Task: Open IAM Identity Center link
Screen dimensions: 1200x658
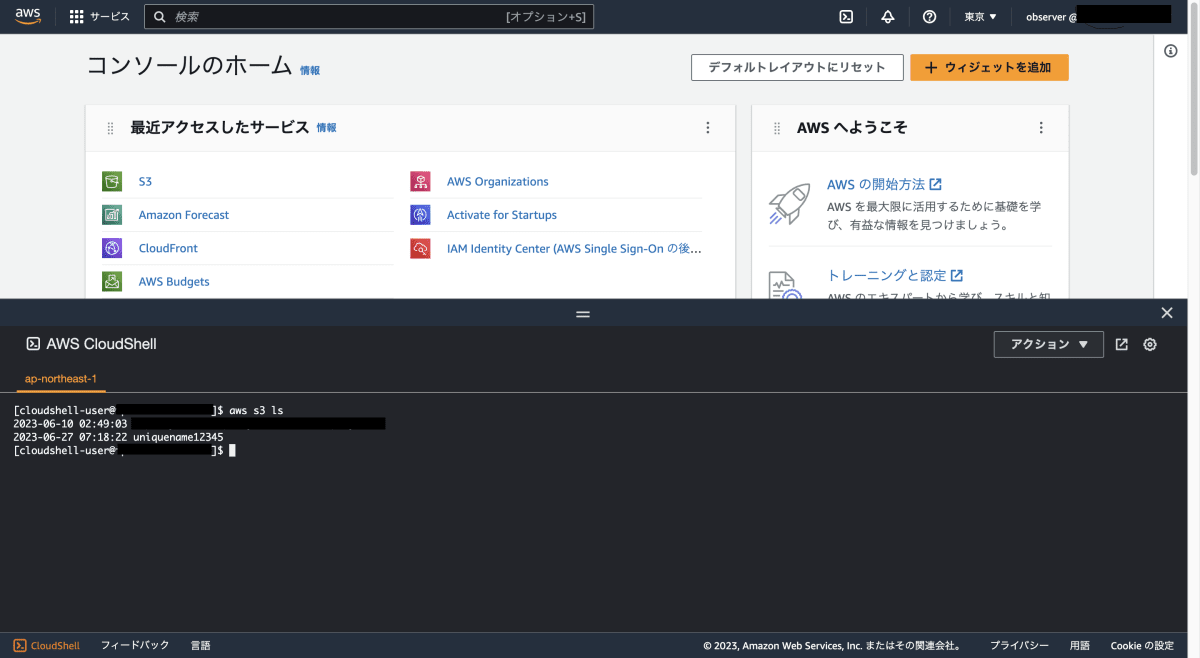Action: pos(574,248)
